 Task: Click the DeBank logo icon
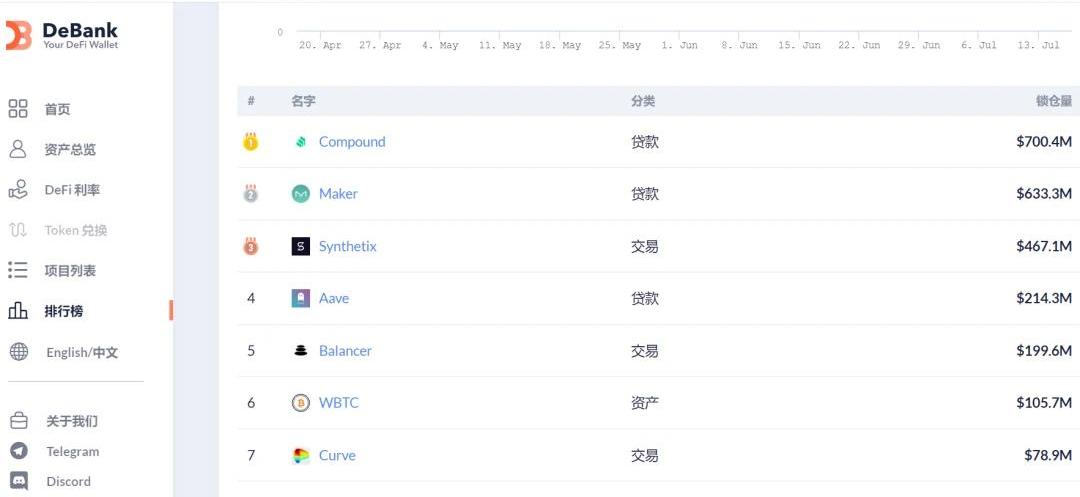point(19,35)
